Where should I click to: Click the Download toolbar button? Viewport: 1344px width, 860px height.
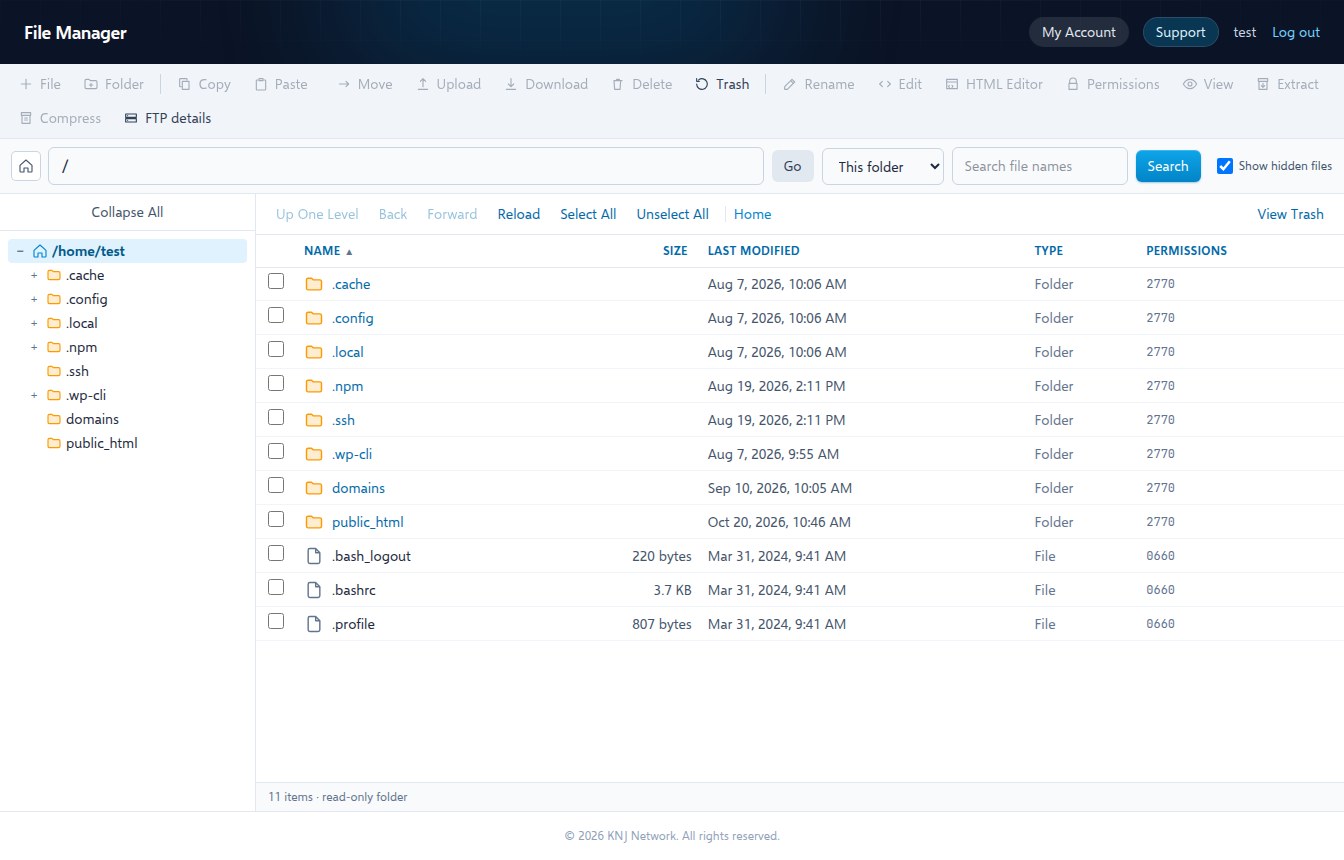coord(546,84)
